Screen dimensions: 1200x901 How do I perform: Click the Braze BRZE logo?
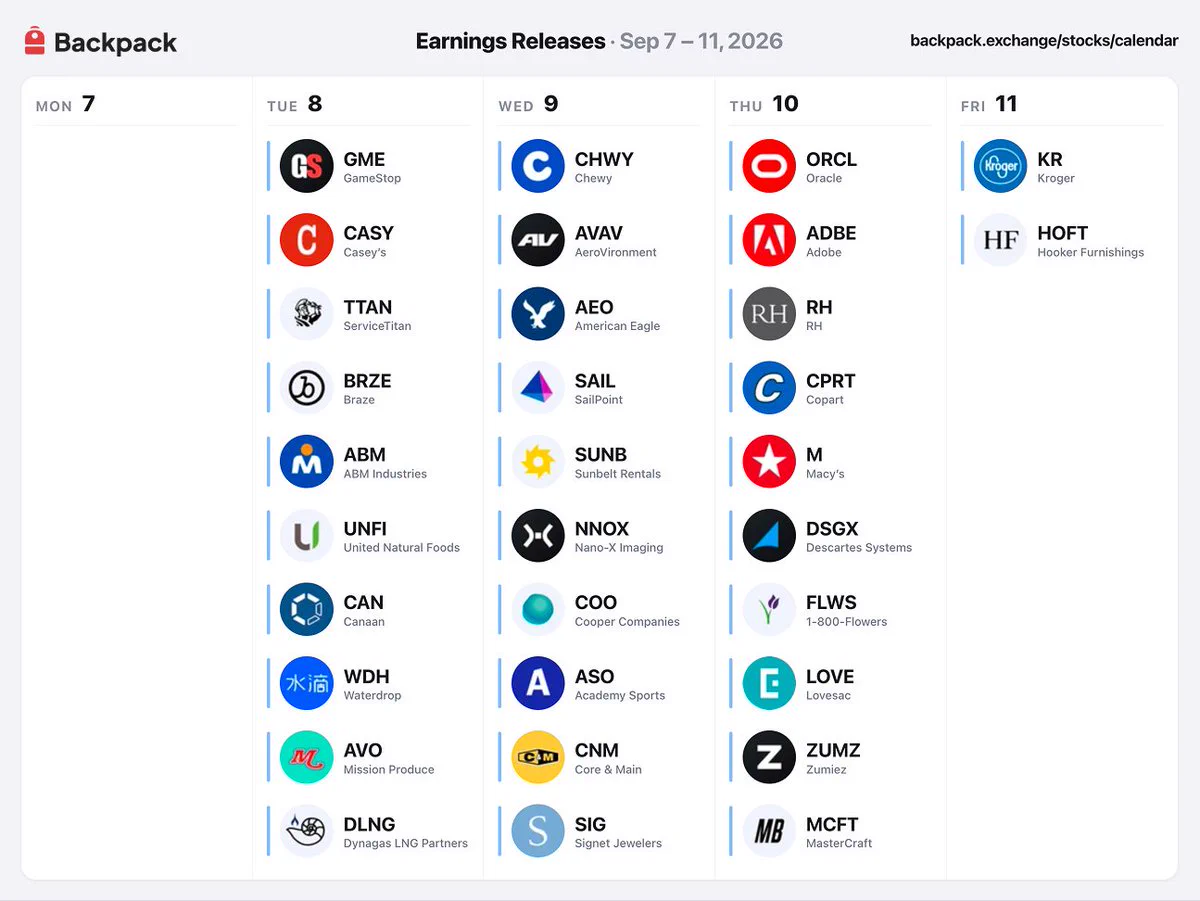tap(306, 388)
